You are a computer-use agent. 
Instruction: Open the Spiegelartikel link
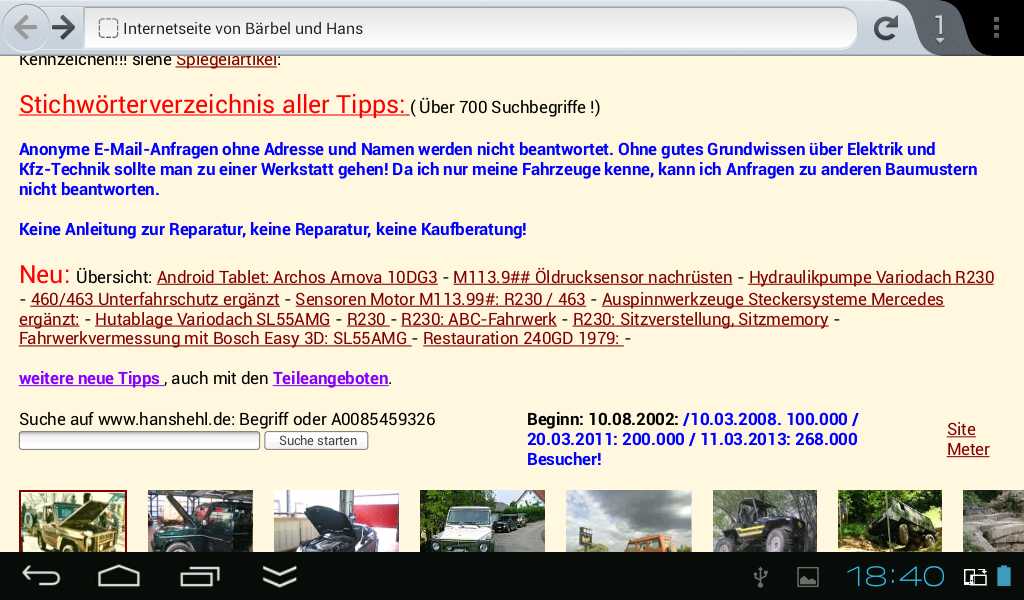click(227, 59)
